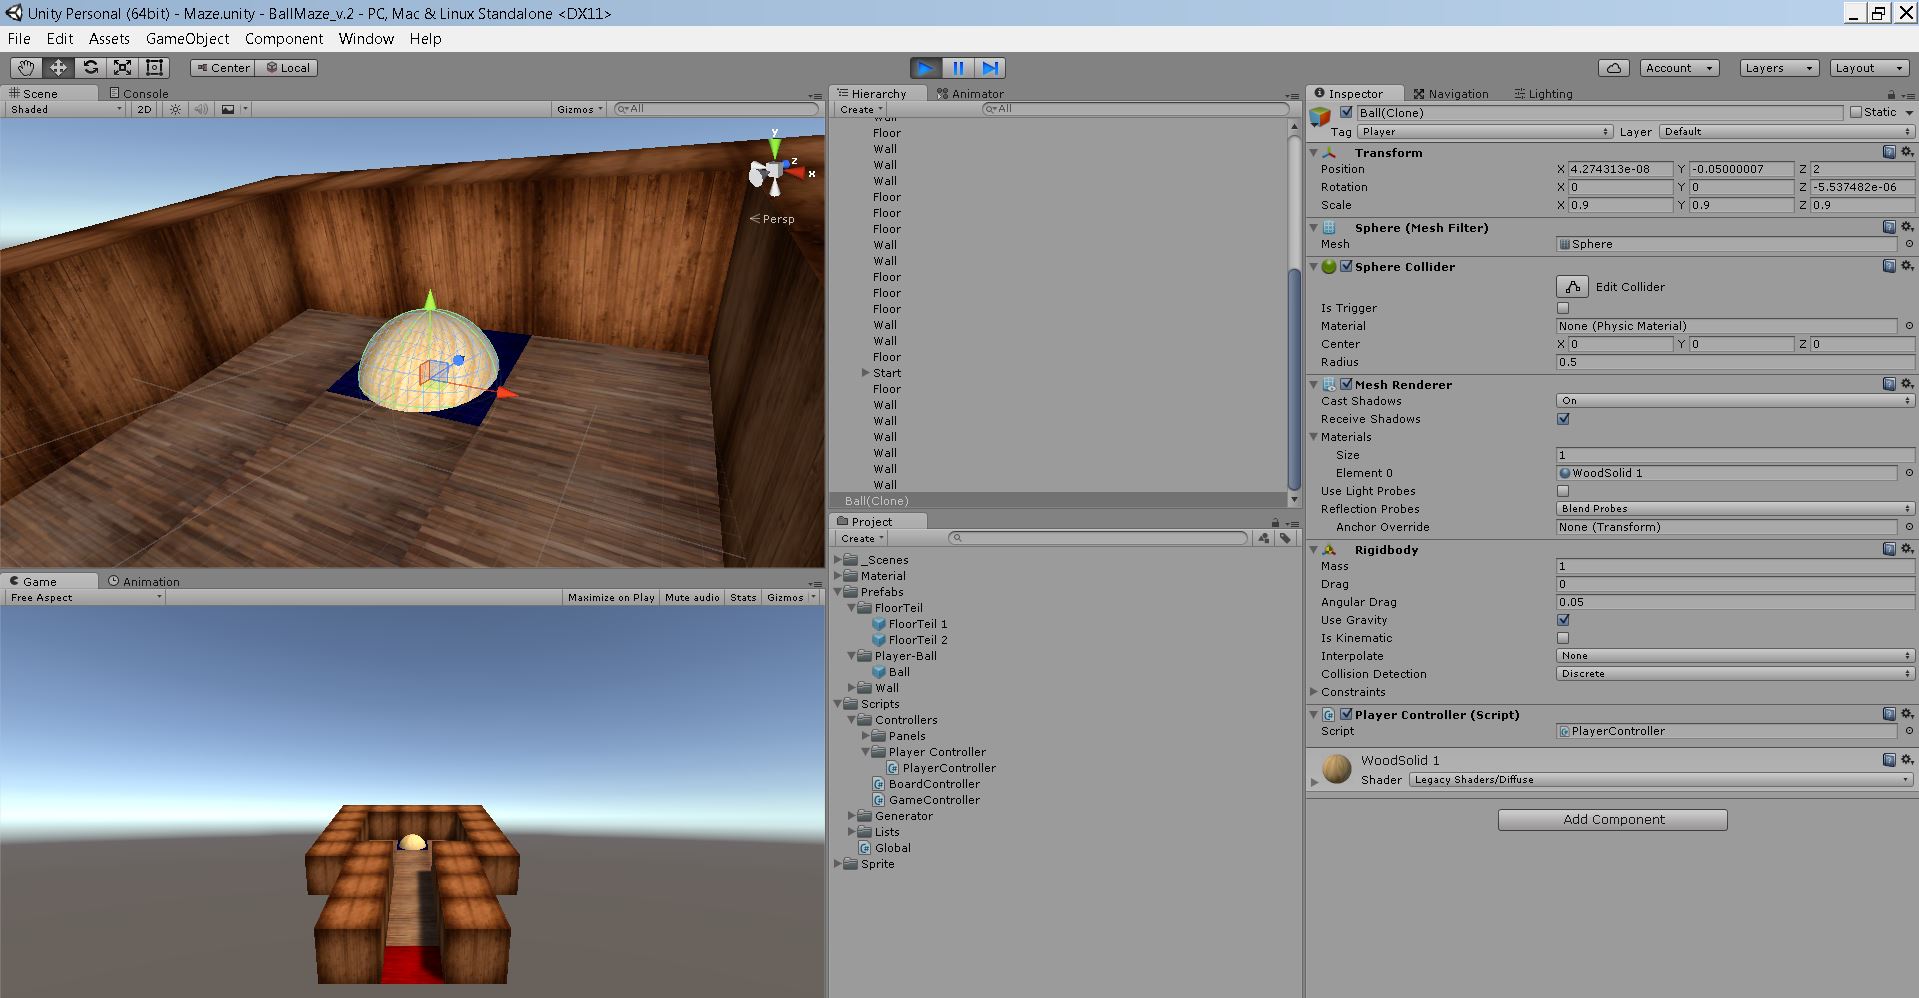Open the Component menu
This screenshot has width=1919, height=998.
pyautogui.click(x=284, y=38)
